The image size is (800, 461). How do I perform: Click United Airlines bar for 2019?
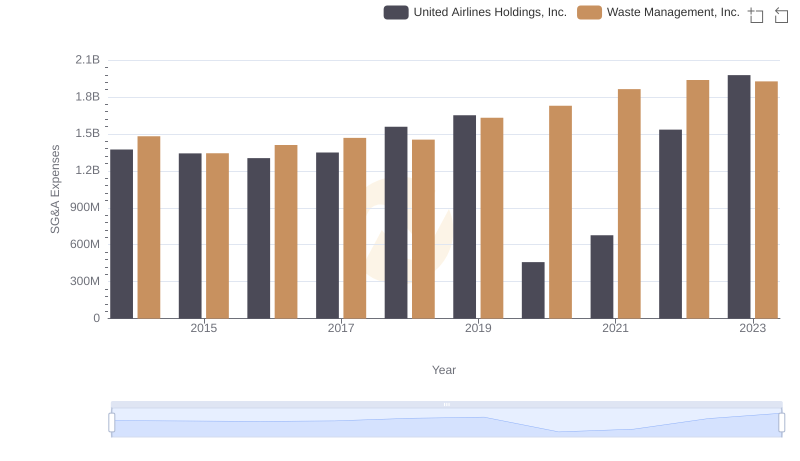(464, 217)
